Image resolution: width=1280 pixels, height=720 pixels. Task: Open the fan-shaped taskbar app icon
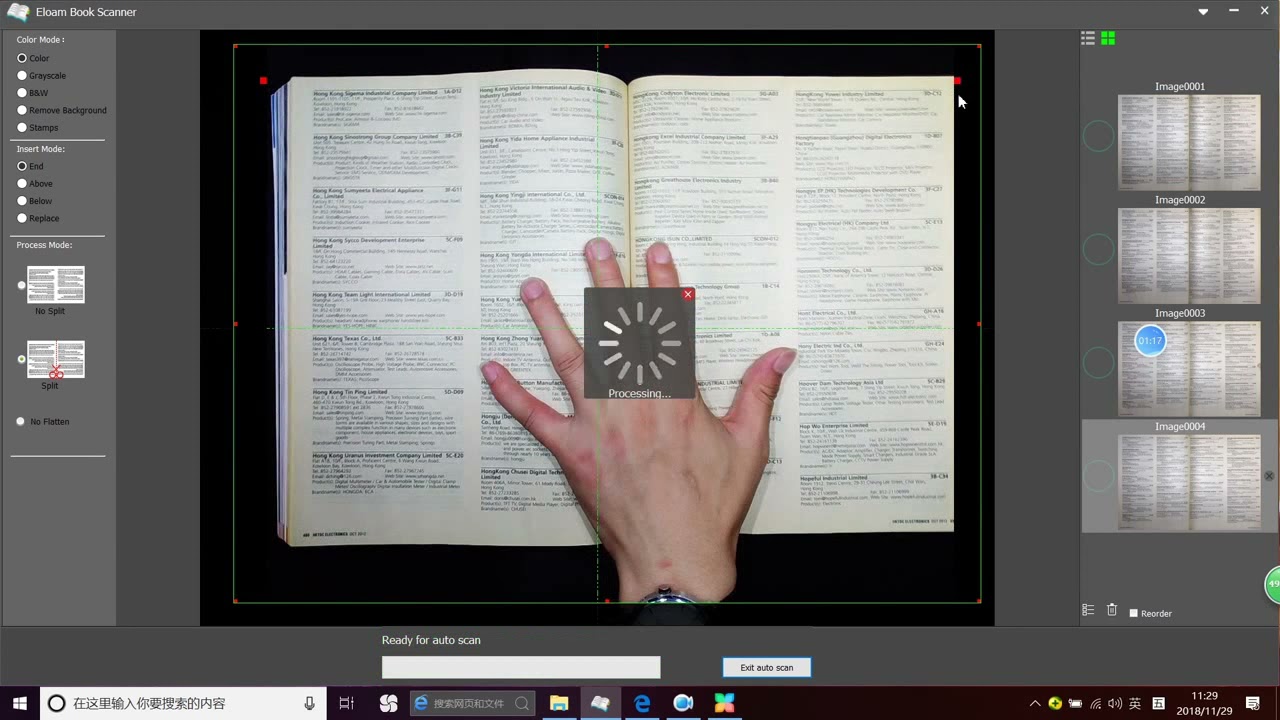(389, 703)
